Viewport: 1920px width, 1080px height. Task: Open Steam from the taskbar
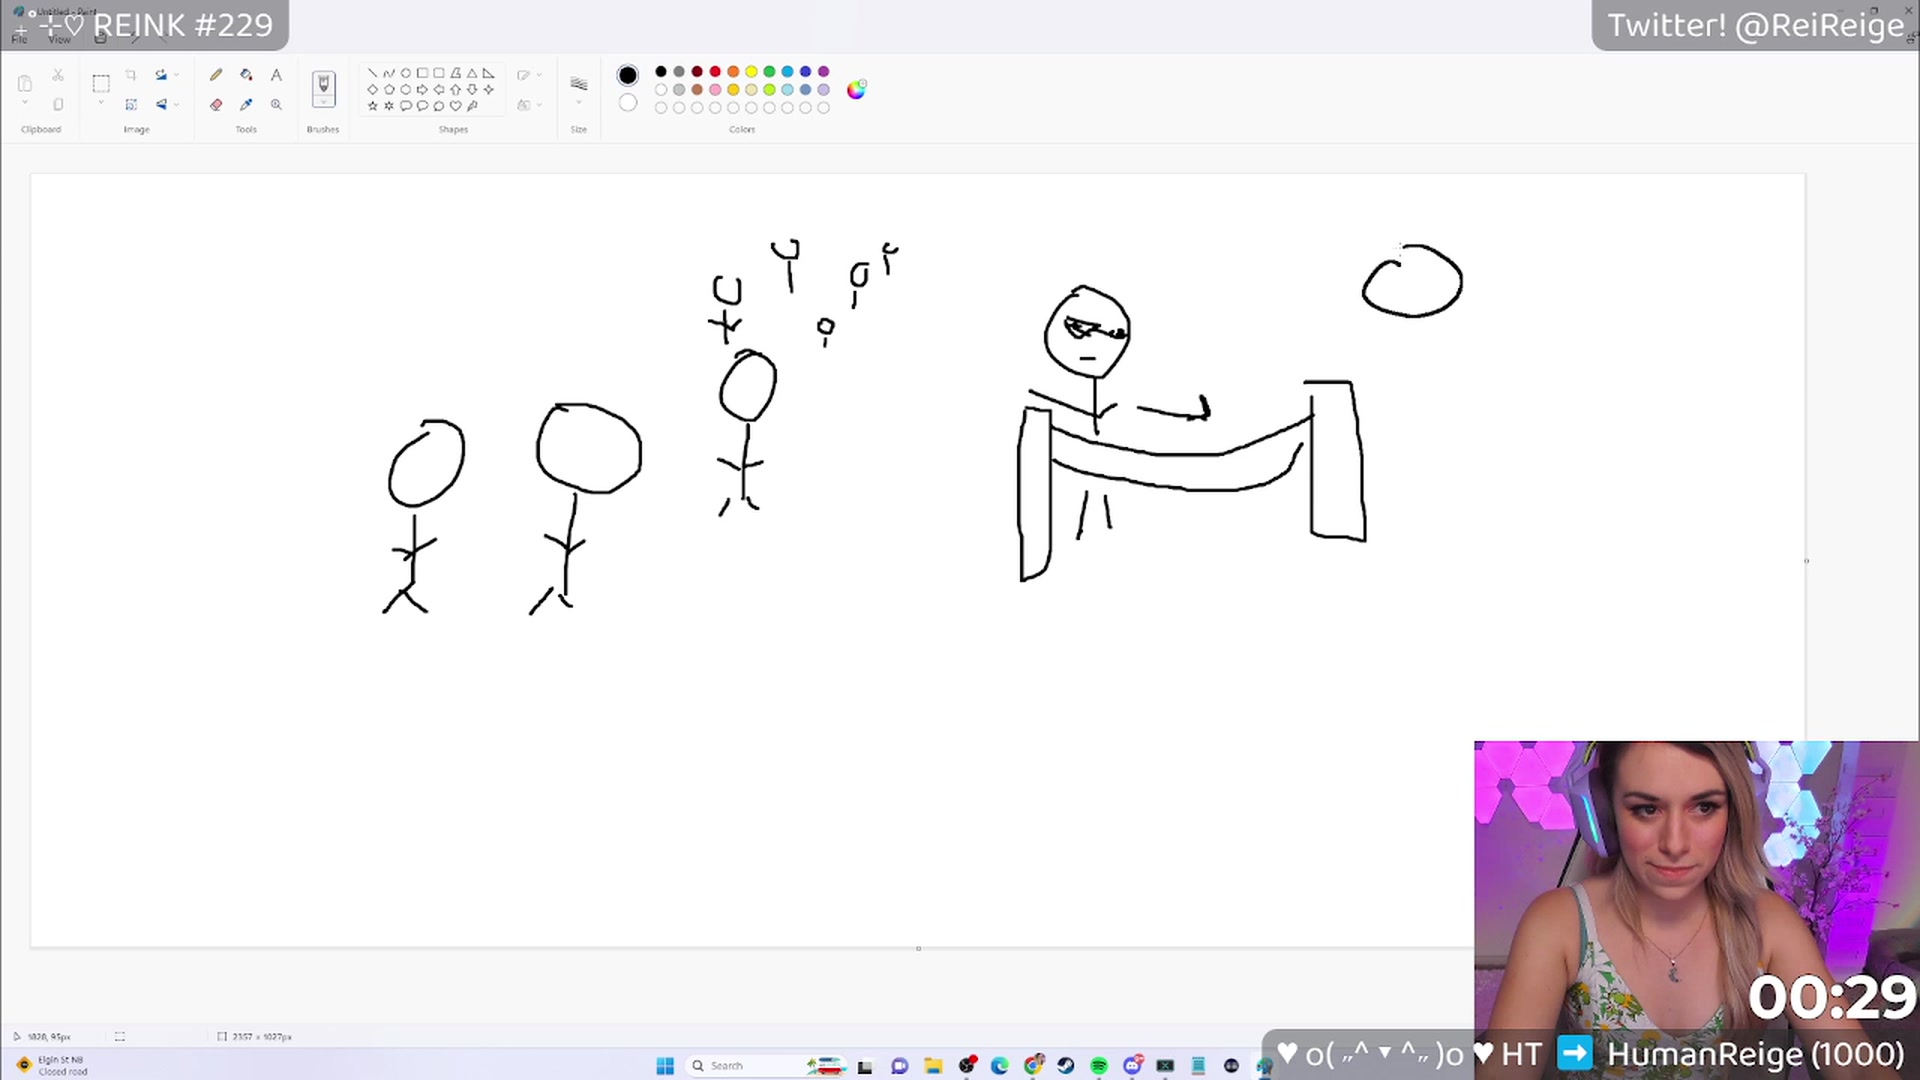pos(1066,1066)
